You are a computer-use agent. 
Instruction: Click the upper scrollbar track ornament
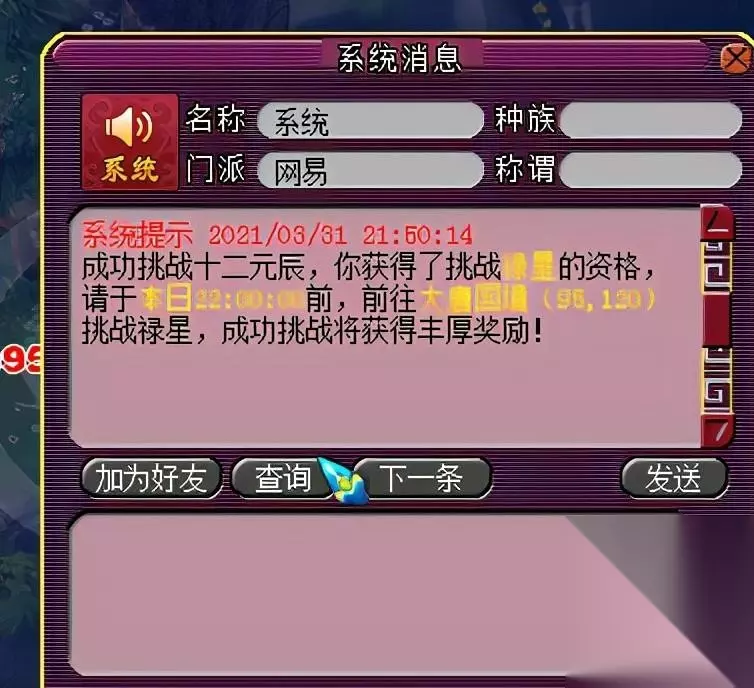point(717,268)
